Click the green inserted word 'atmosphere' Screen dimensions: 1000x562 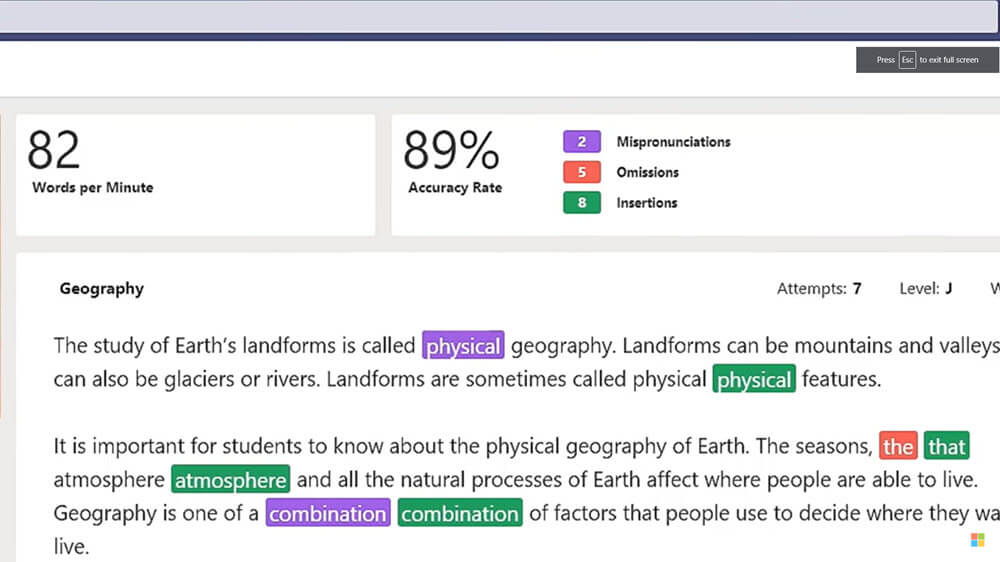230,479
